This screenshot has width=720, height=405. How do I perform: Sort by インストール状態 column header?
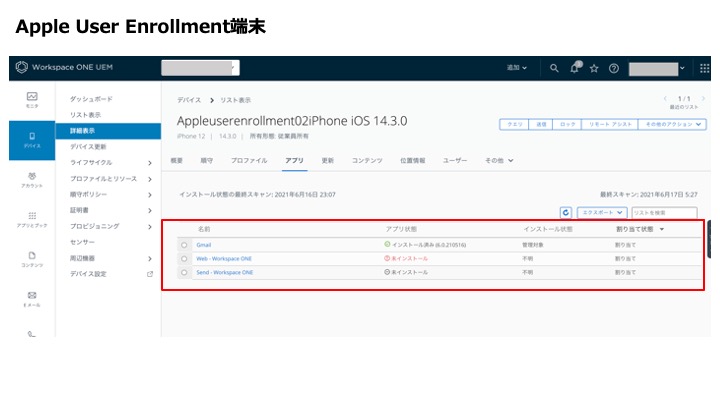point(548,229)
